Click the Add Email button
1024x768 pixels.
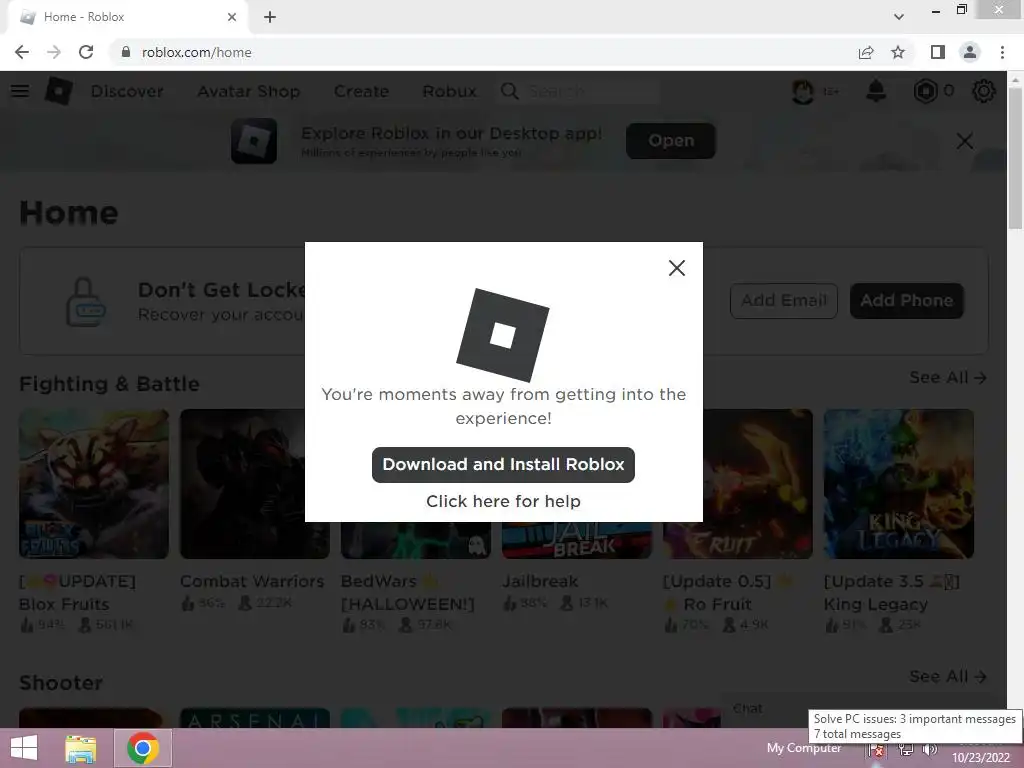(784, 300)
